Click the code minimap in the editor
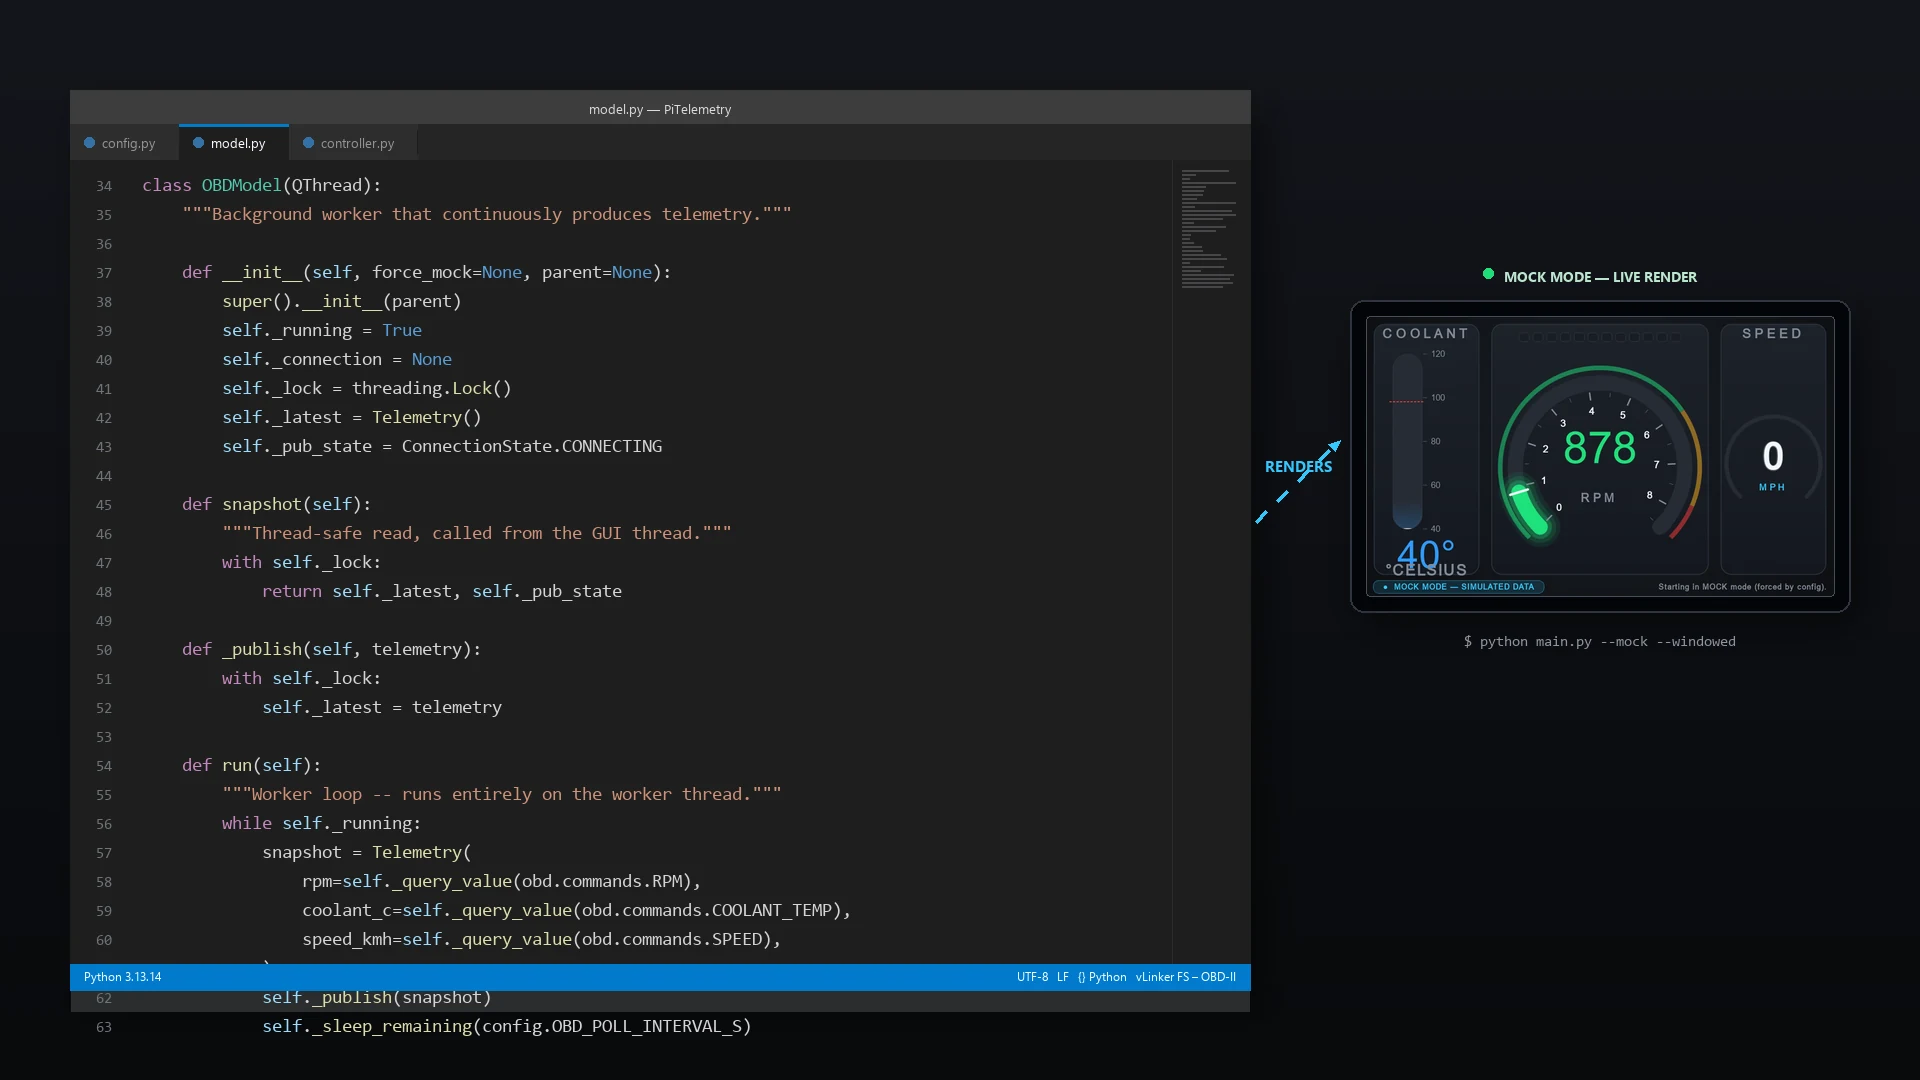1920x1080 pixels. [x=1209, y=229]
